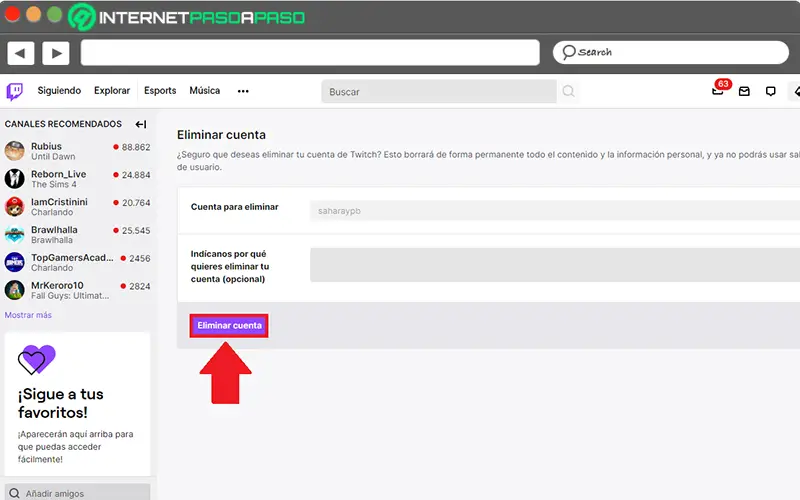Open the Twitch home logo
Image resolution: width=800 pixels, height=500 pixels.
(x=14, y=92)
